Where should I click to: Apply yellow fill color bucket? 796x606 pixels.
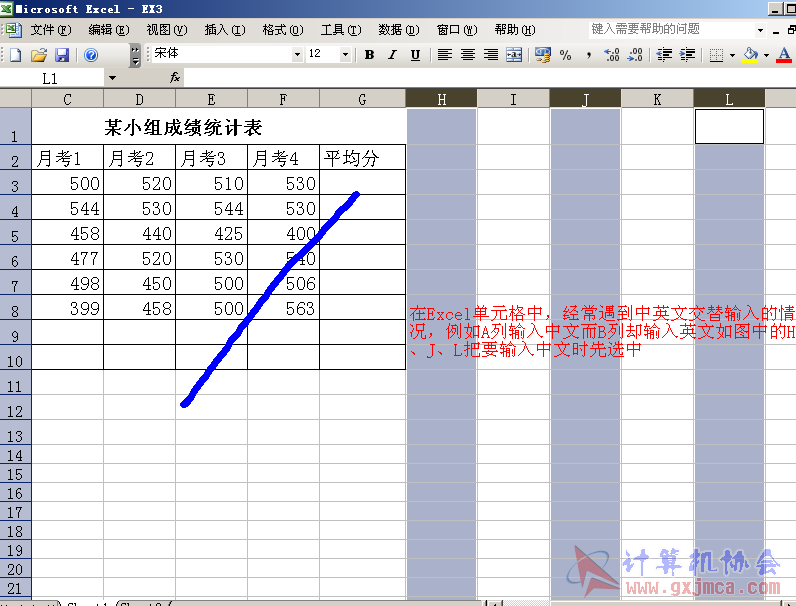(750, 55)
